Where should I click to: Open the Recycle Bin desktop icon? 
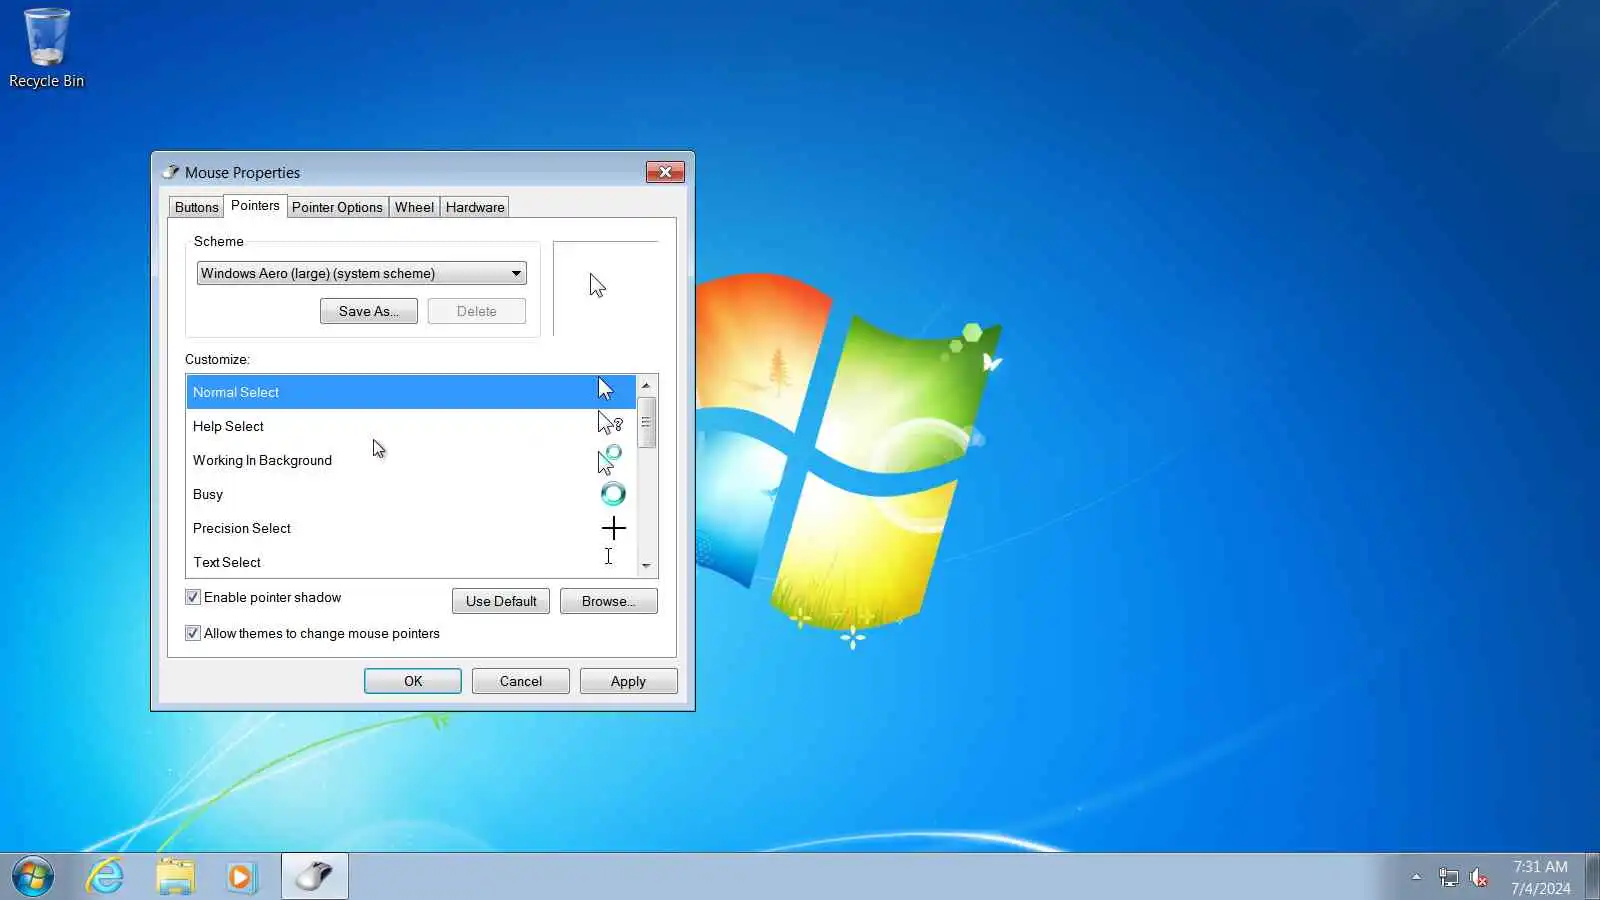[46, 48]
